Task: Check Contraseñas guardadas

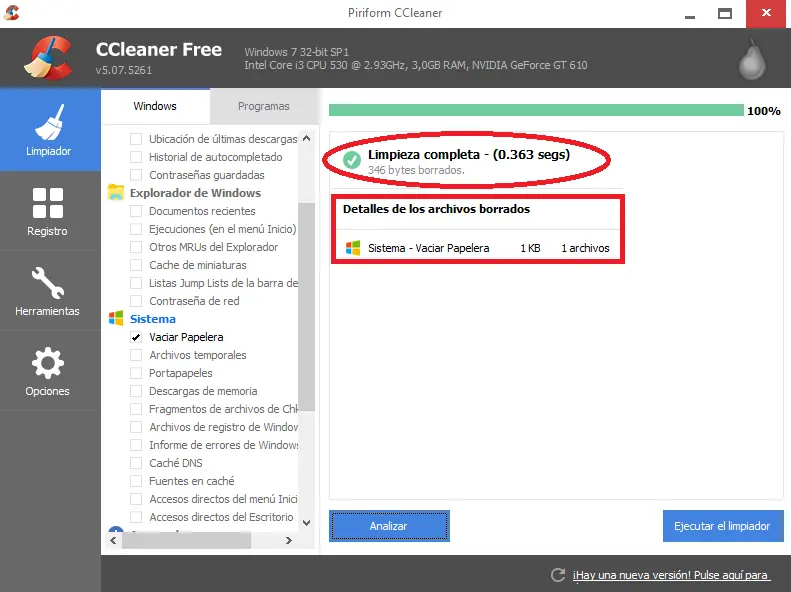Action: point(136,175)
